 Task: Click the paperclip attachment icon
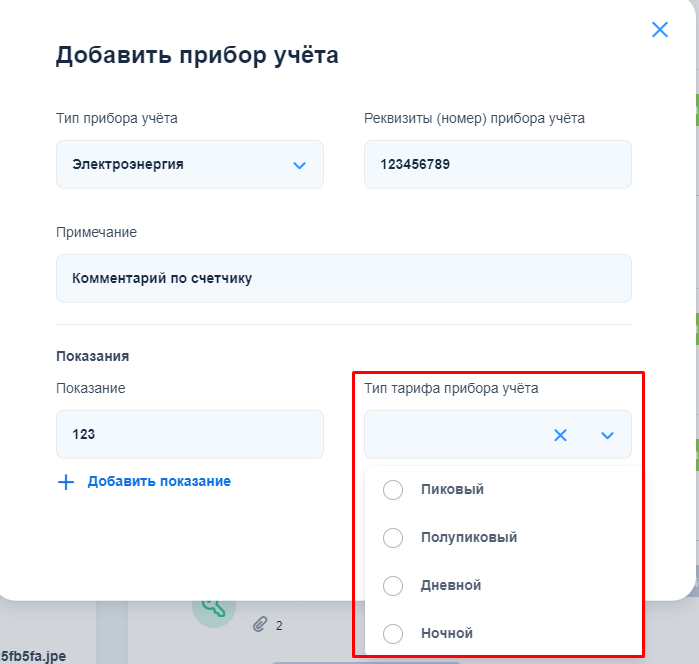260,625
